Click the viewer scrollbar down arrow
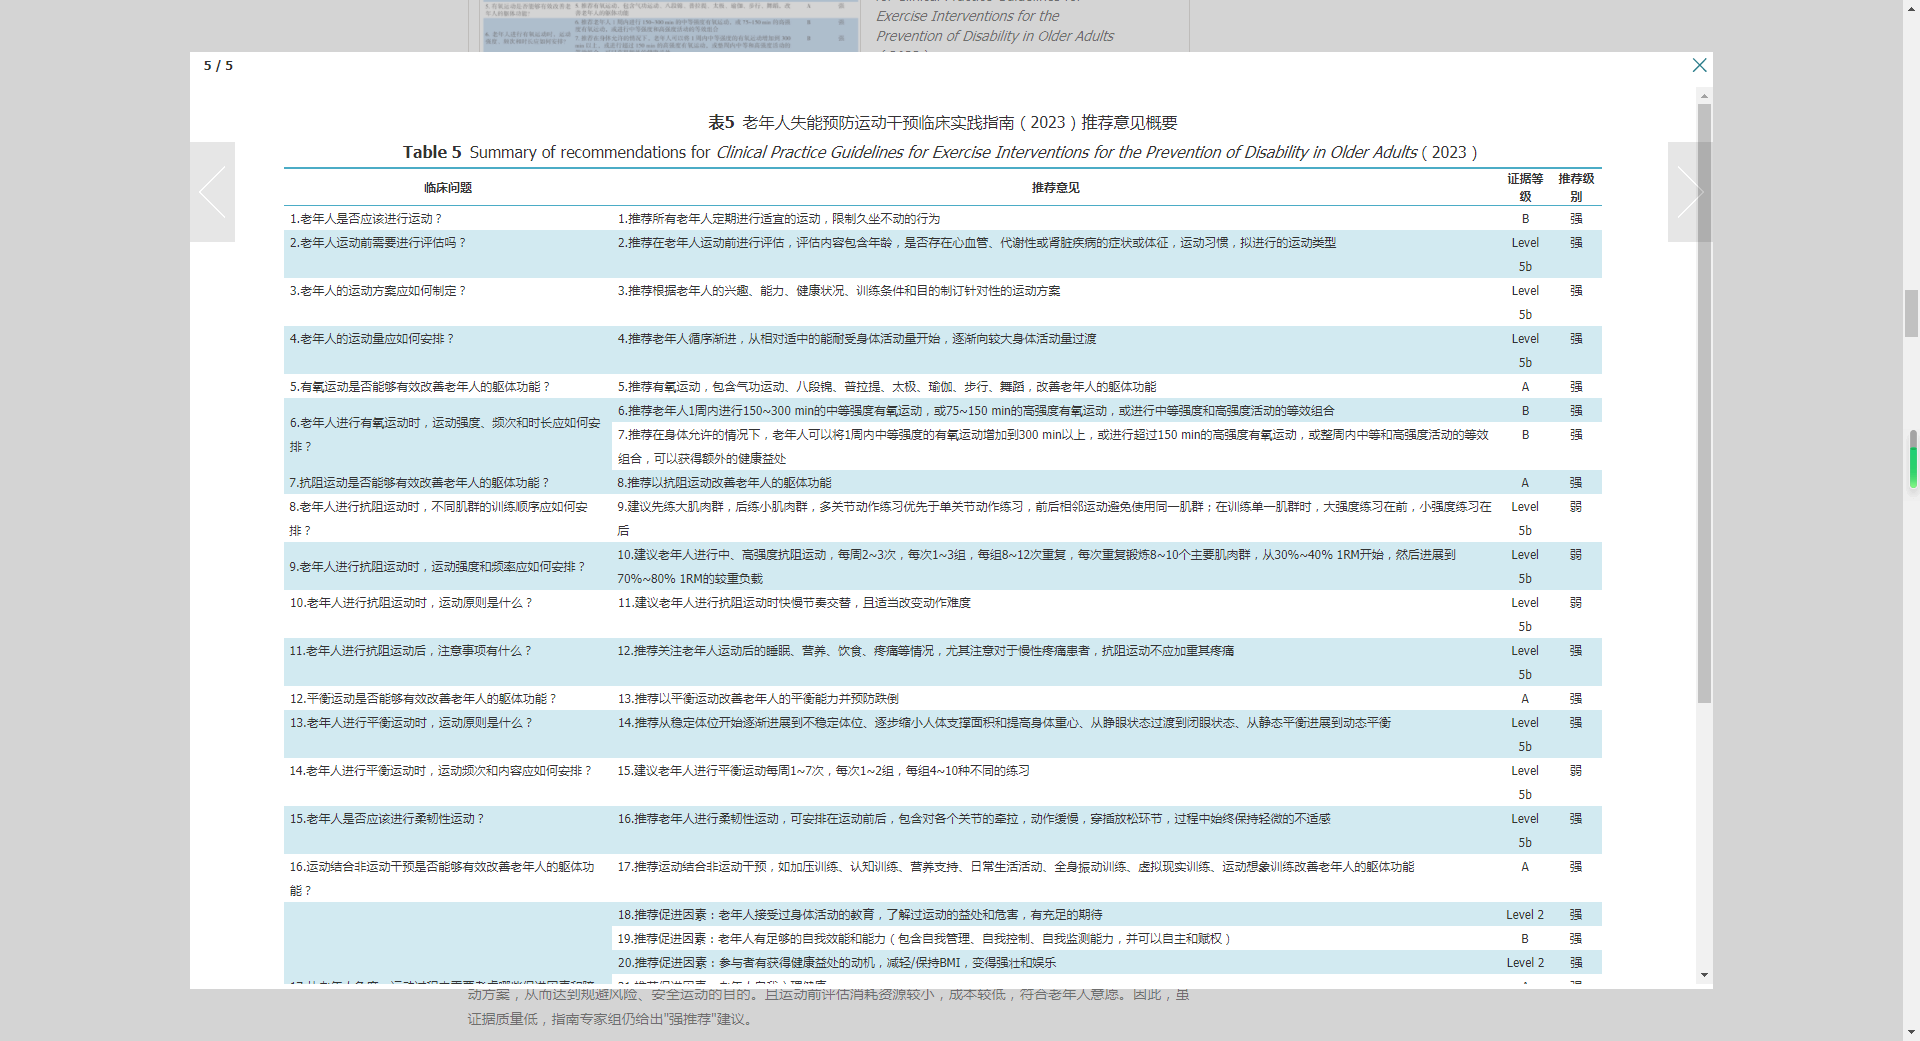1920x1041 pixels. 1704,975
